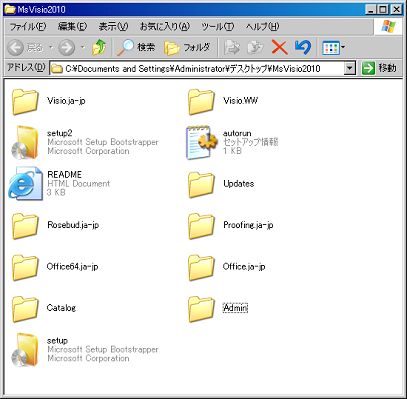
Task: Click the folder icon in the title bar
Action: [10, 9]
